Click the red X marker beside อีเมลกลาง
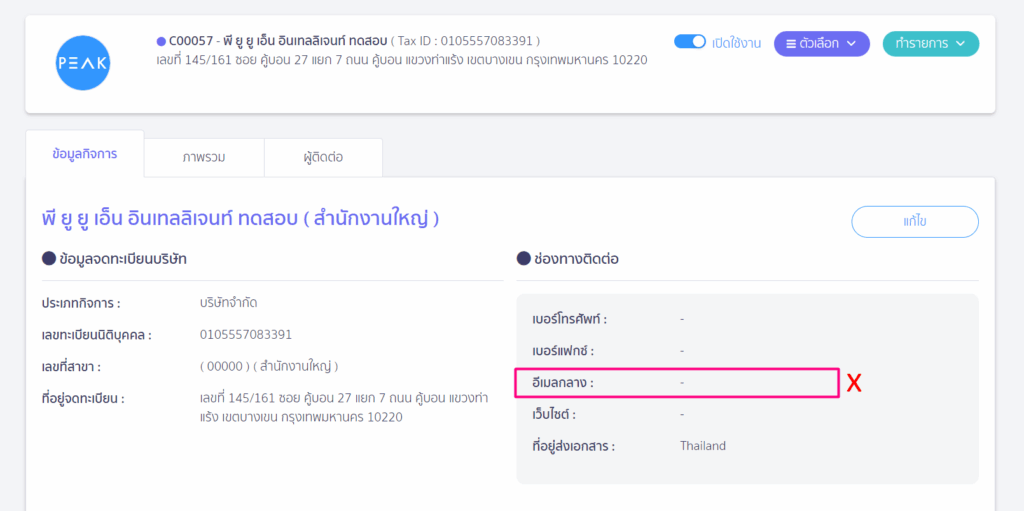The image size is (1024, 511). click(855, 382)
